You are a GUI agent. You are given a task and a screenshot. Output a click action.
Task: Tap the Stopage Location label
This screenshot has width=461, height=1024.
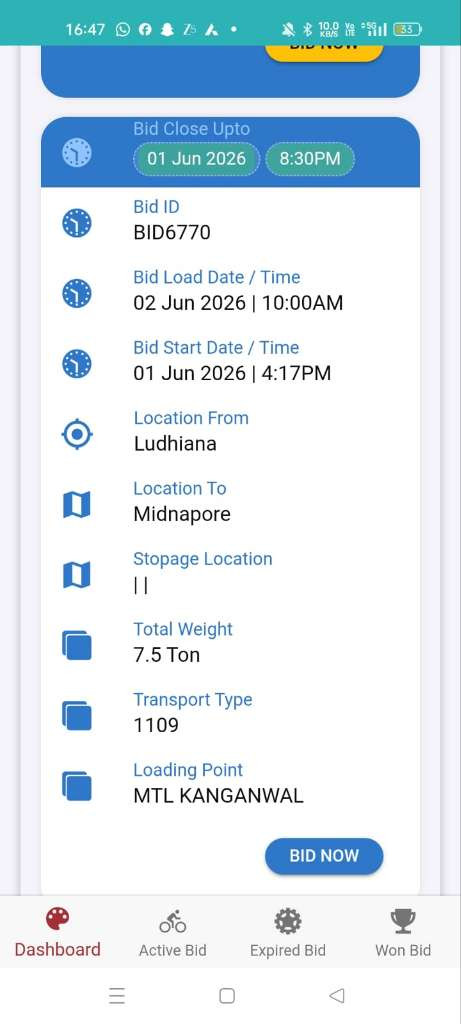pos(202,559)
